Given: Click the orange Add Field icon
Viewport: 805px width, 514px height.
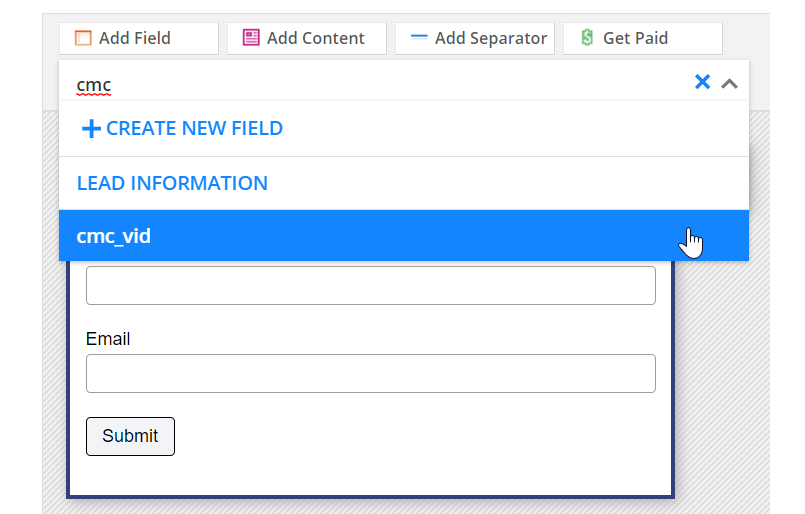Looking at the screenshot, I should pos(83,38).
